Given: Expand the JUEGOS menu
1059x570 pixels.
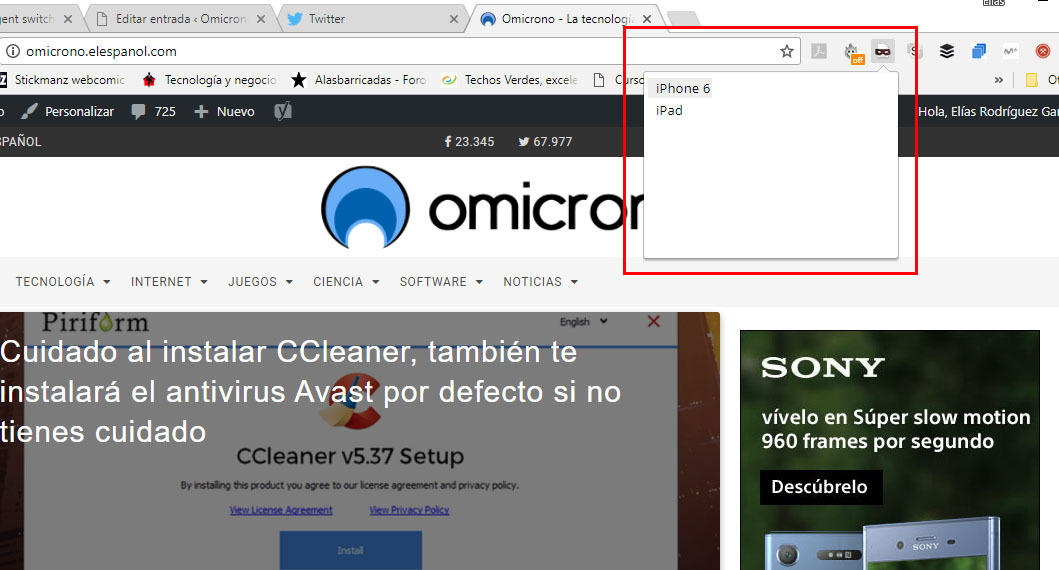Looking at the screenshot, I should pyautogui.click(x=260, y=282).
